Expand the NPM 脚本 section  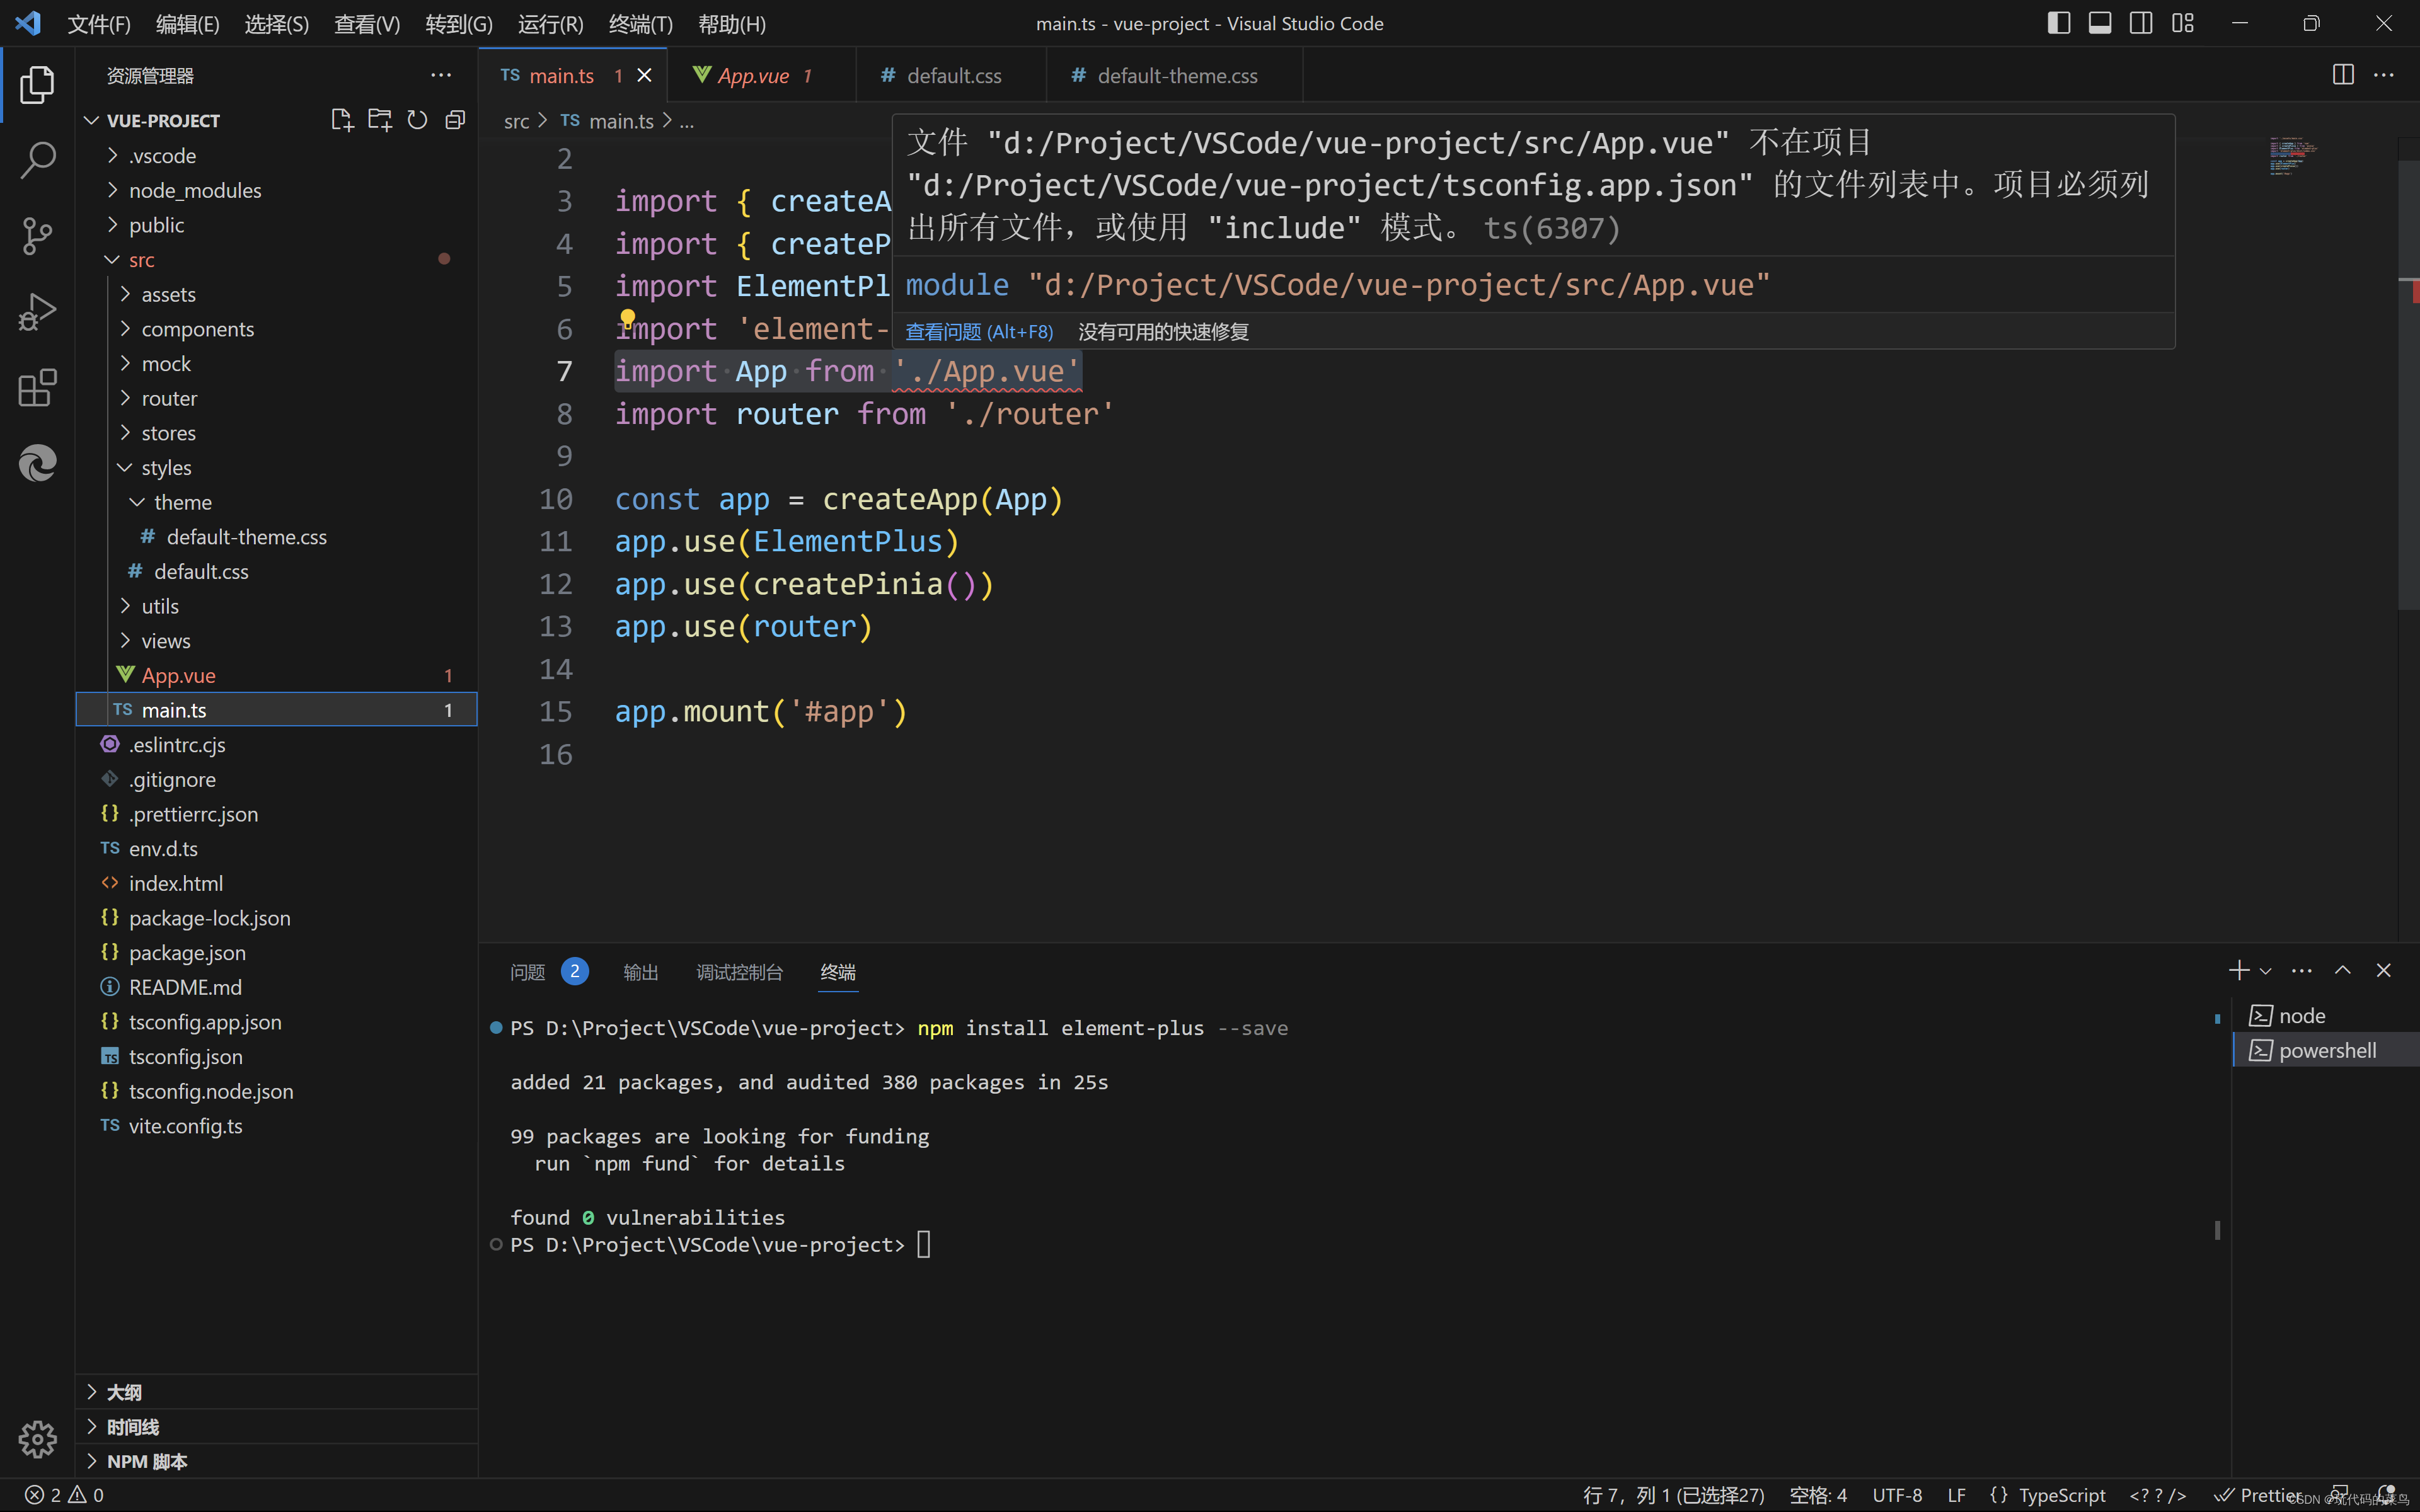[147, 1461]
